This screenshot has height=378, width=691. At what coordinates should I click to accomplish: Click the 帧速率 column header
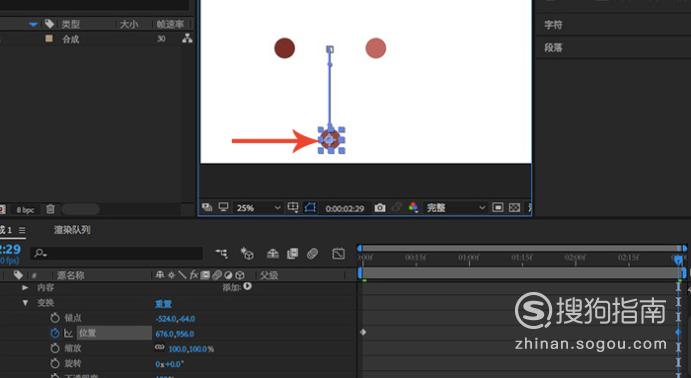(x=170, y=24)
